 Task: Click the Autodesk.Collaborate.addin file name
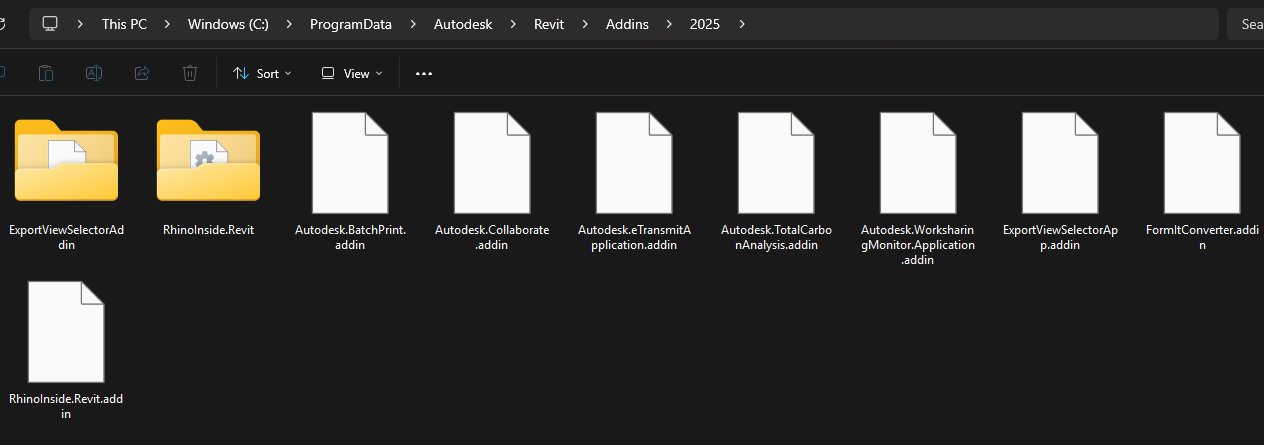pyautogui.click(x=492, y=237)
